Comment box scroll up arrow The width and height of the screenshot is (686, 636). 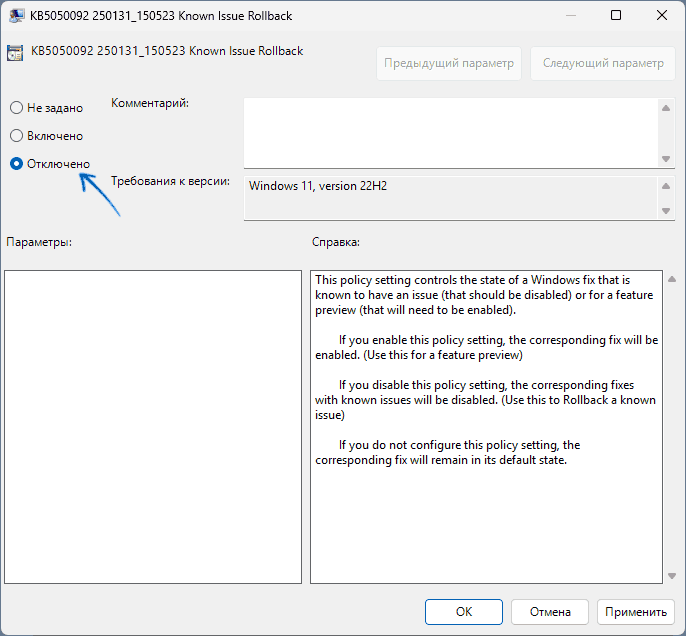666,108
